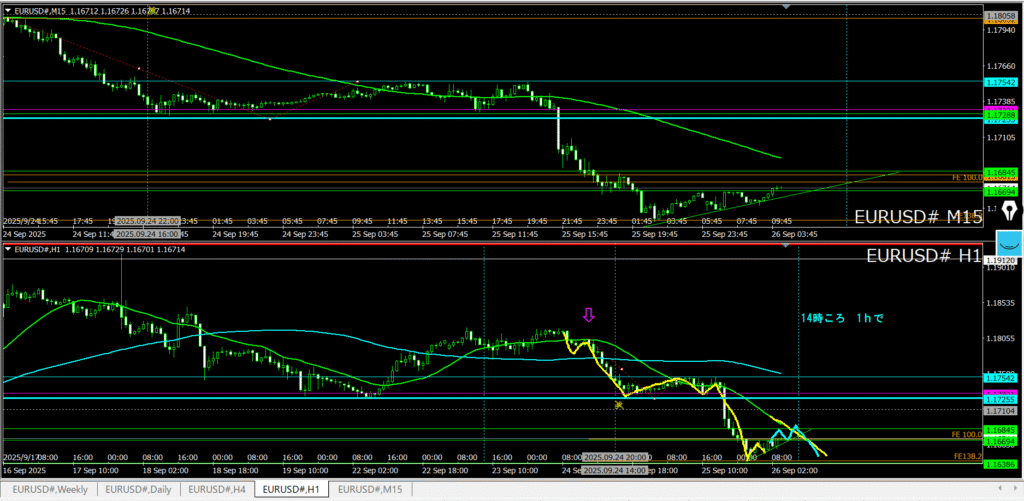Open the EURUSD#,H4 chart tab

coord(217,489)
